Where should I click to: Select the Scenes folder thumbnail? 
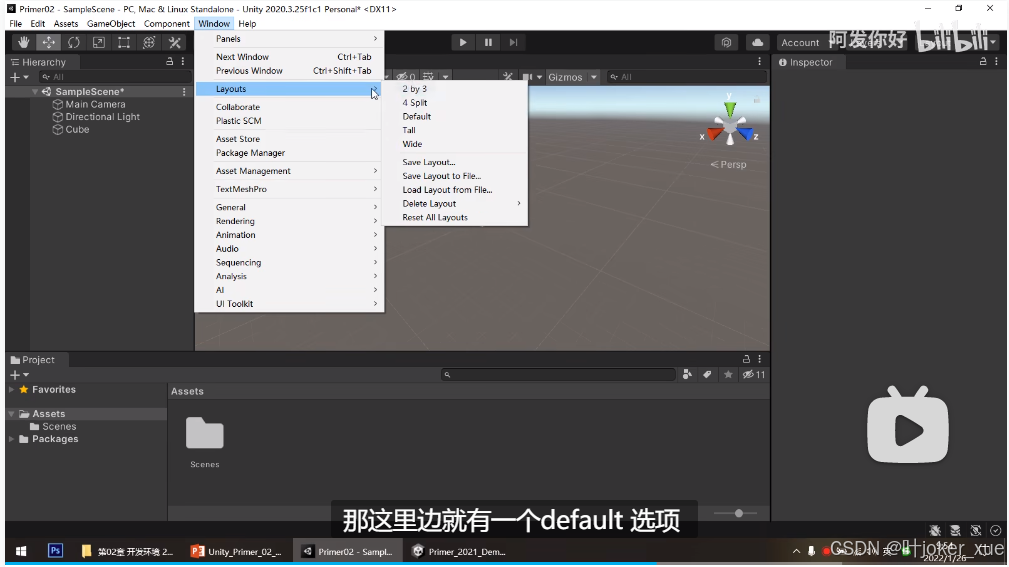(x=205, y=433)
